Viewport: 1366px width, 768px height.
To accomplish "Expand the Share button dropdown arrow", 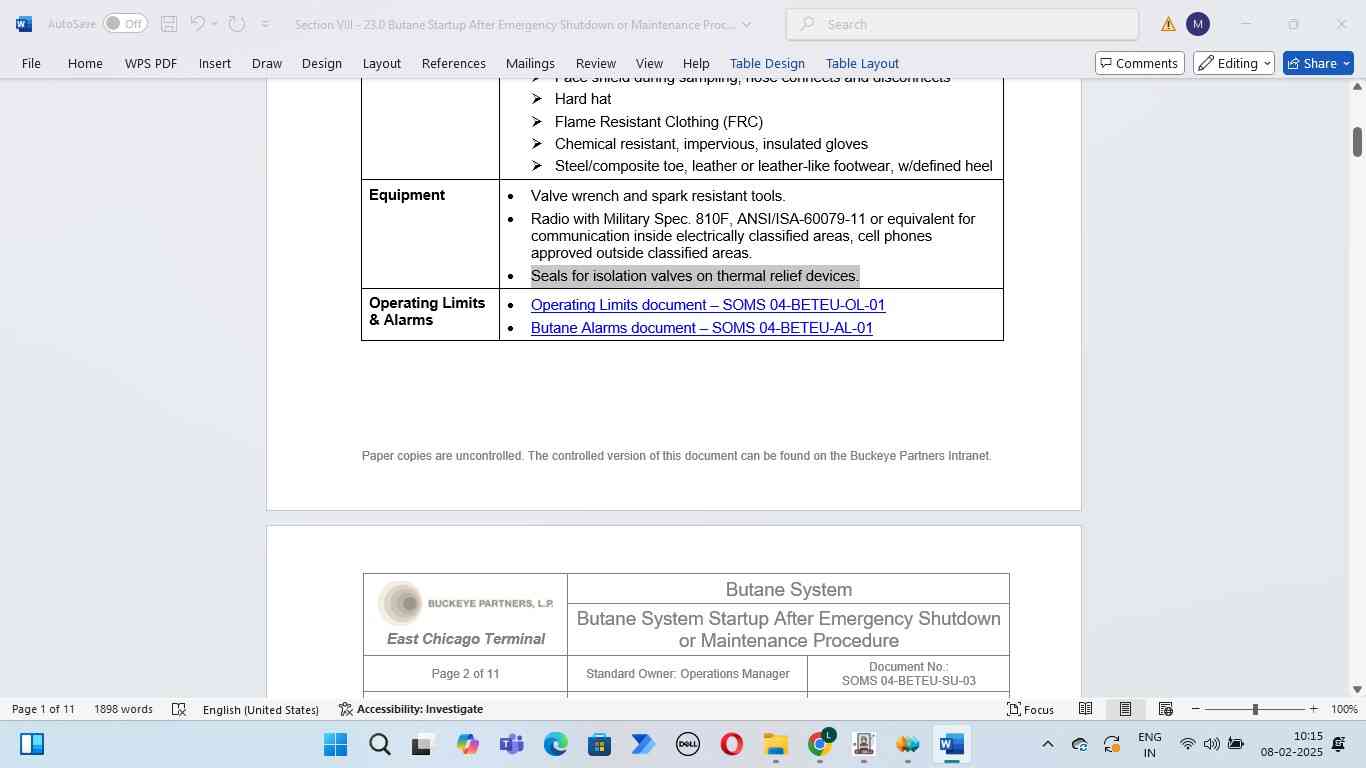I will 1346,63.
